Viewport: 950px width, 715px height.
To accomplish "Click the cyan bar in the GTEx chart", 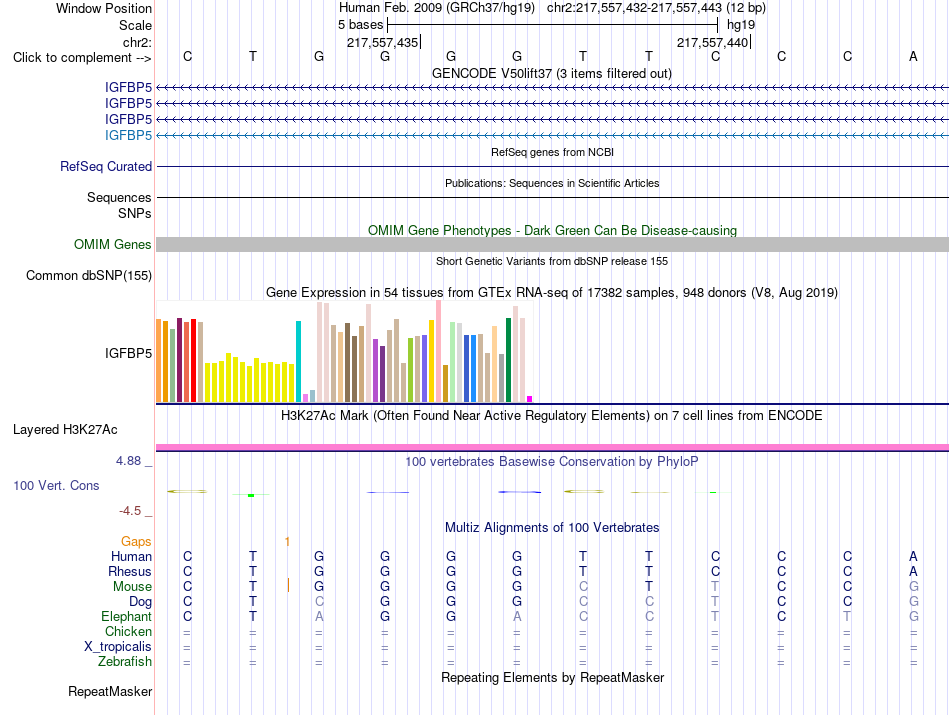I will 298,361.
